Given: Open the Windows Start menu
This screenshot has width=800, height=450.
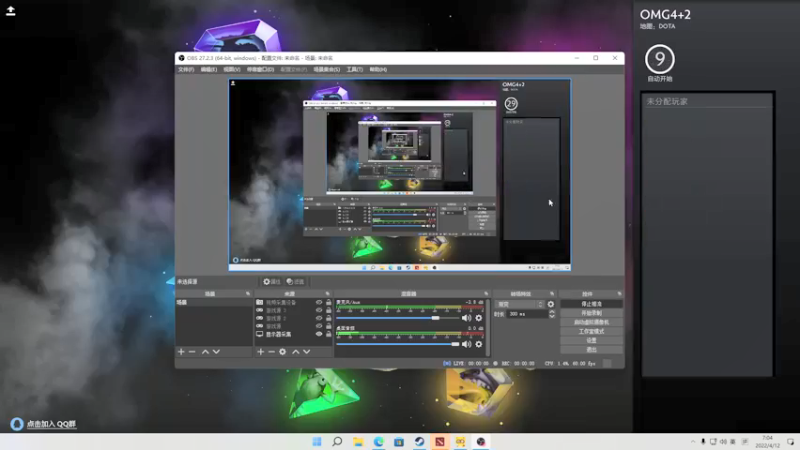Looking at the screenshot, I should [317, 441].
